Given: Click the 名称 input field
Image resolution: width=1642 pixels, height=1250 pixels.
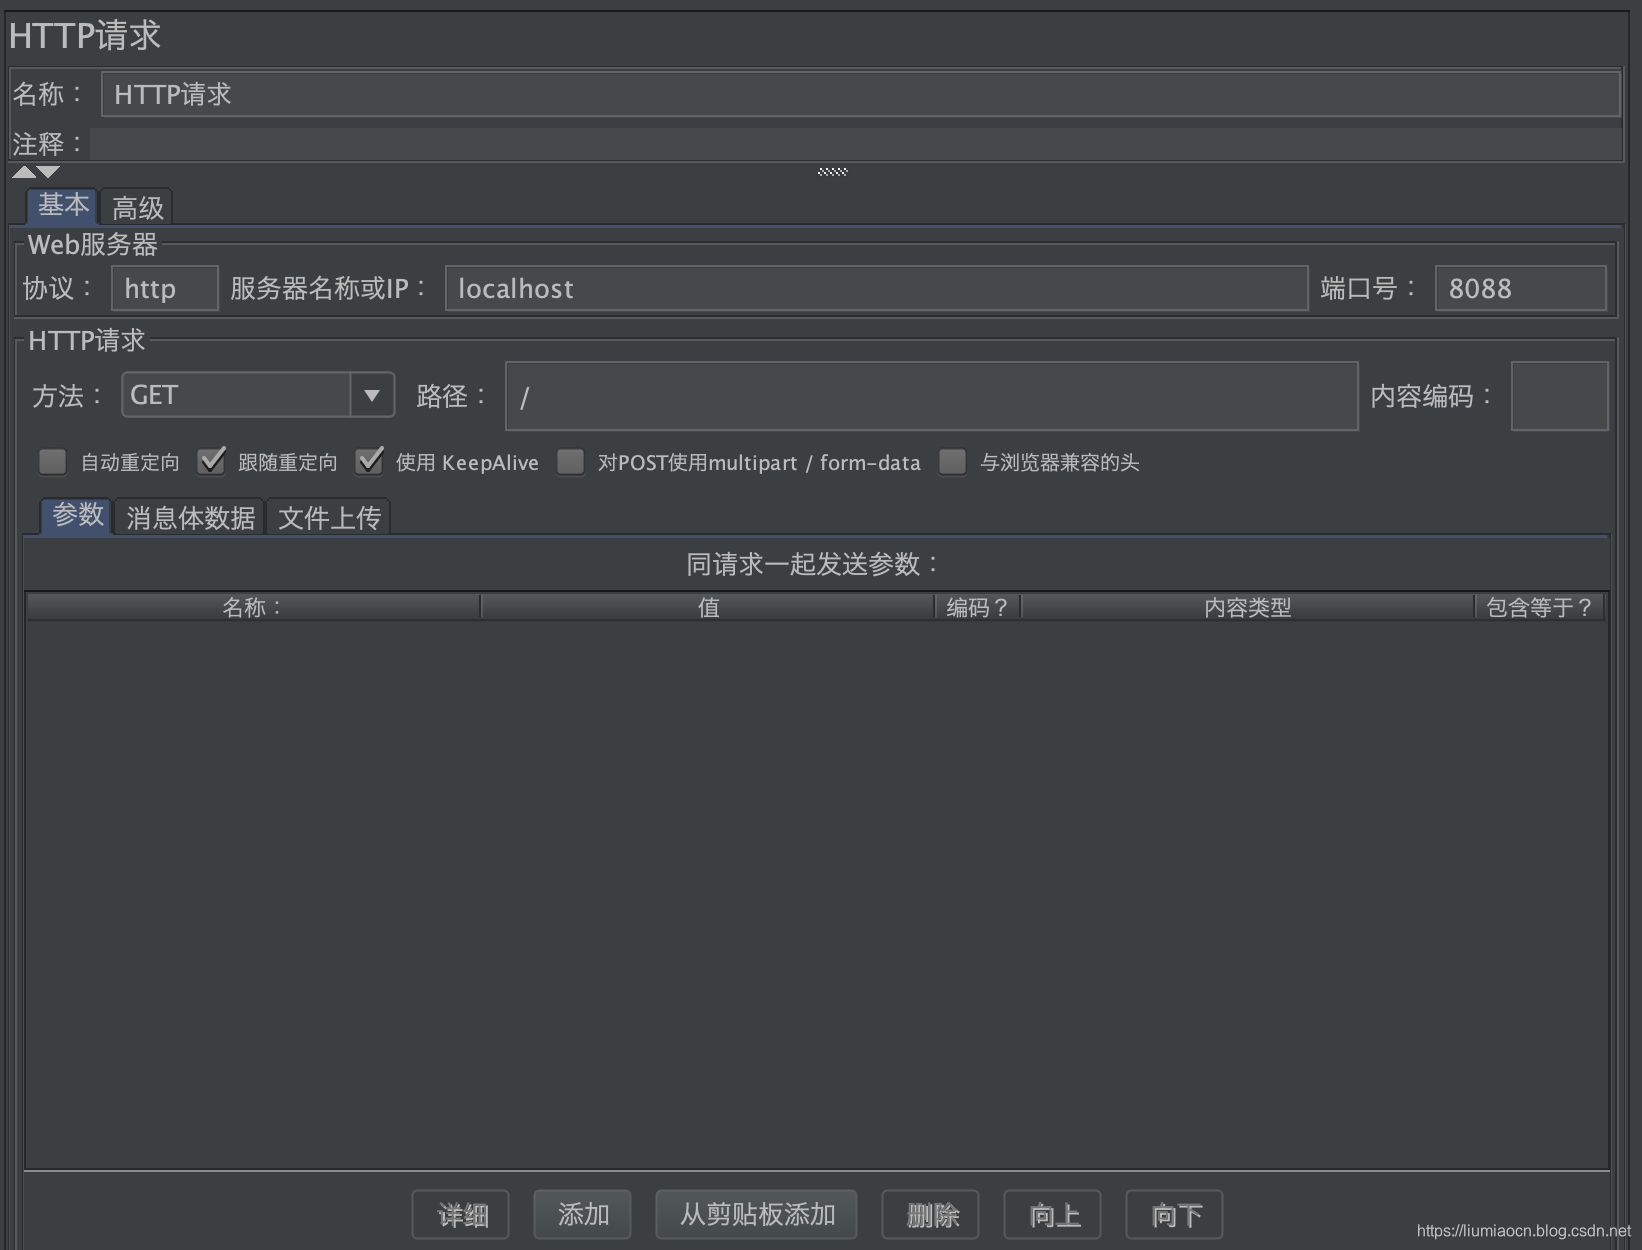Looking at the screenshot, I should (x=860, y=94).
